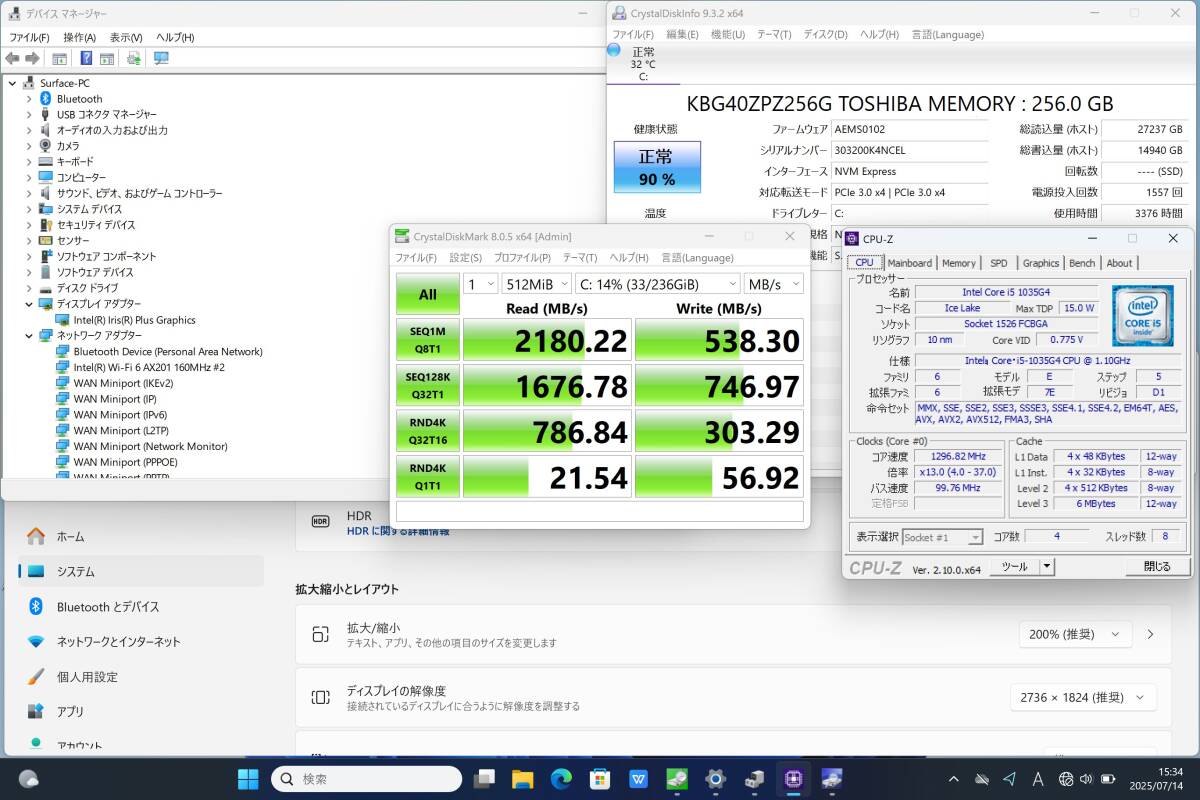Viewport: 1200px width, 800px height.
Task: Collapse the ネットワーク アダプター node
Action: 29,336
